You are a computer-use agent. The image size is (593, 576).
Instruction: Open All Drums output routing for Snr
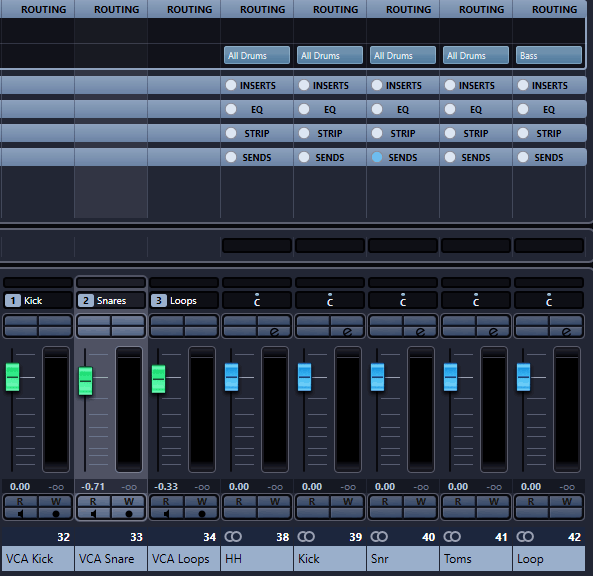click(403, 55)
